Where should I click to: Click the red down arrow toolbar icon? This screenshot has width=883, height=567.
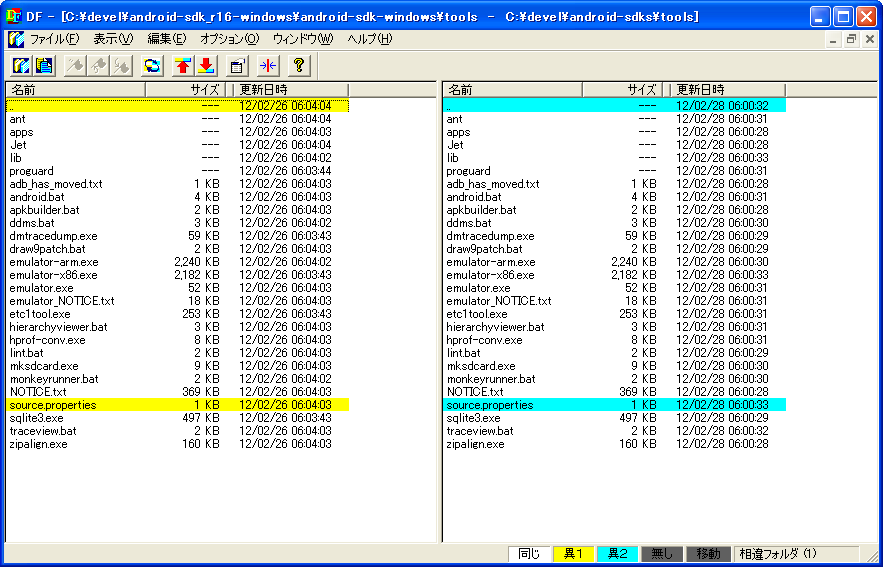coord(206,66)
